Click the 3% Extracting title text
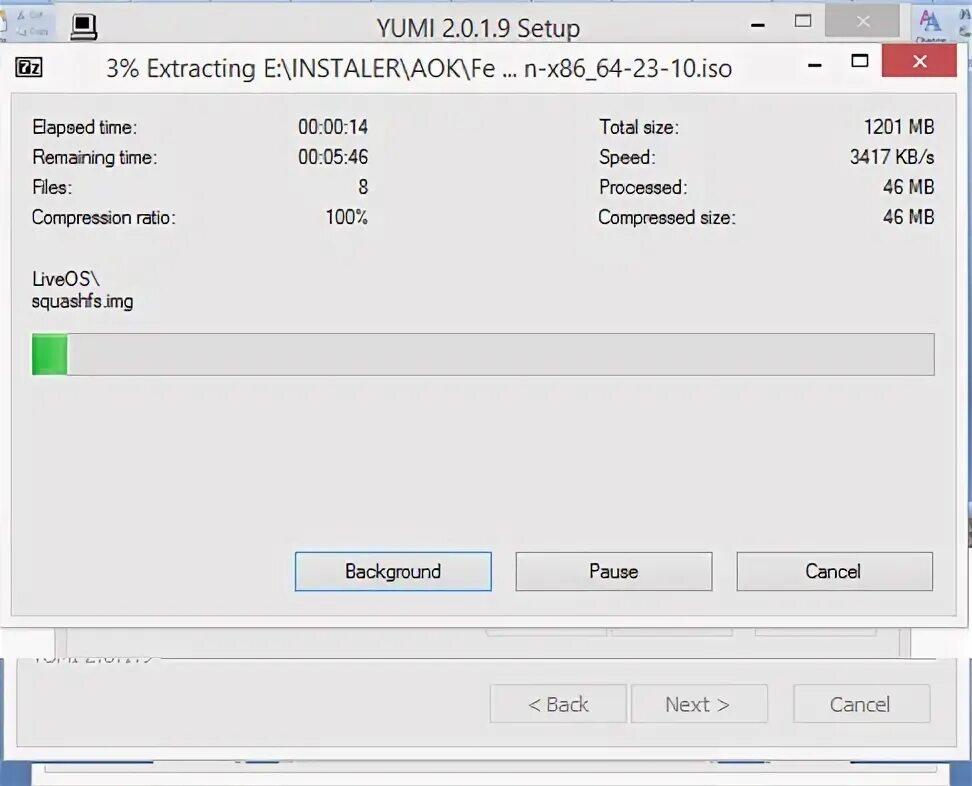The height and width of the screenshot is (786, 972). point(419,68)
